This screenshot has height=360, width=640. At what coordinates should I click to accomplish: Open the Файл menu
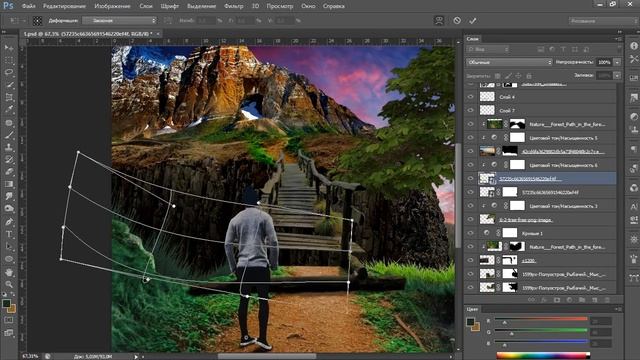pos(28,6)
